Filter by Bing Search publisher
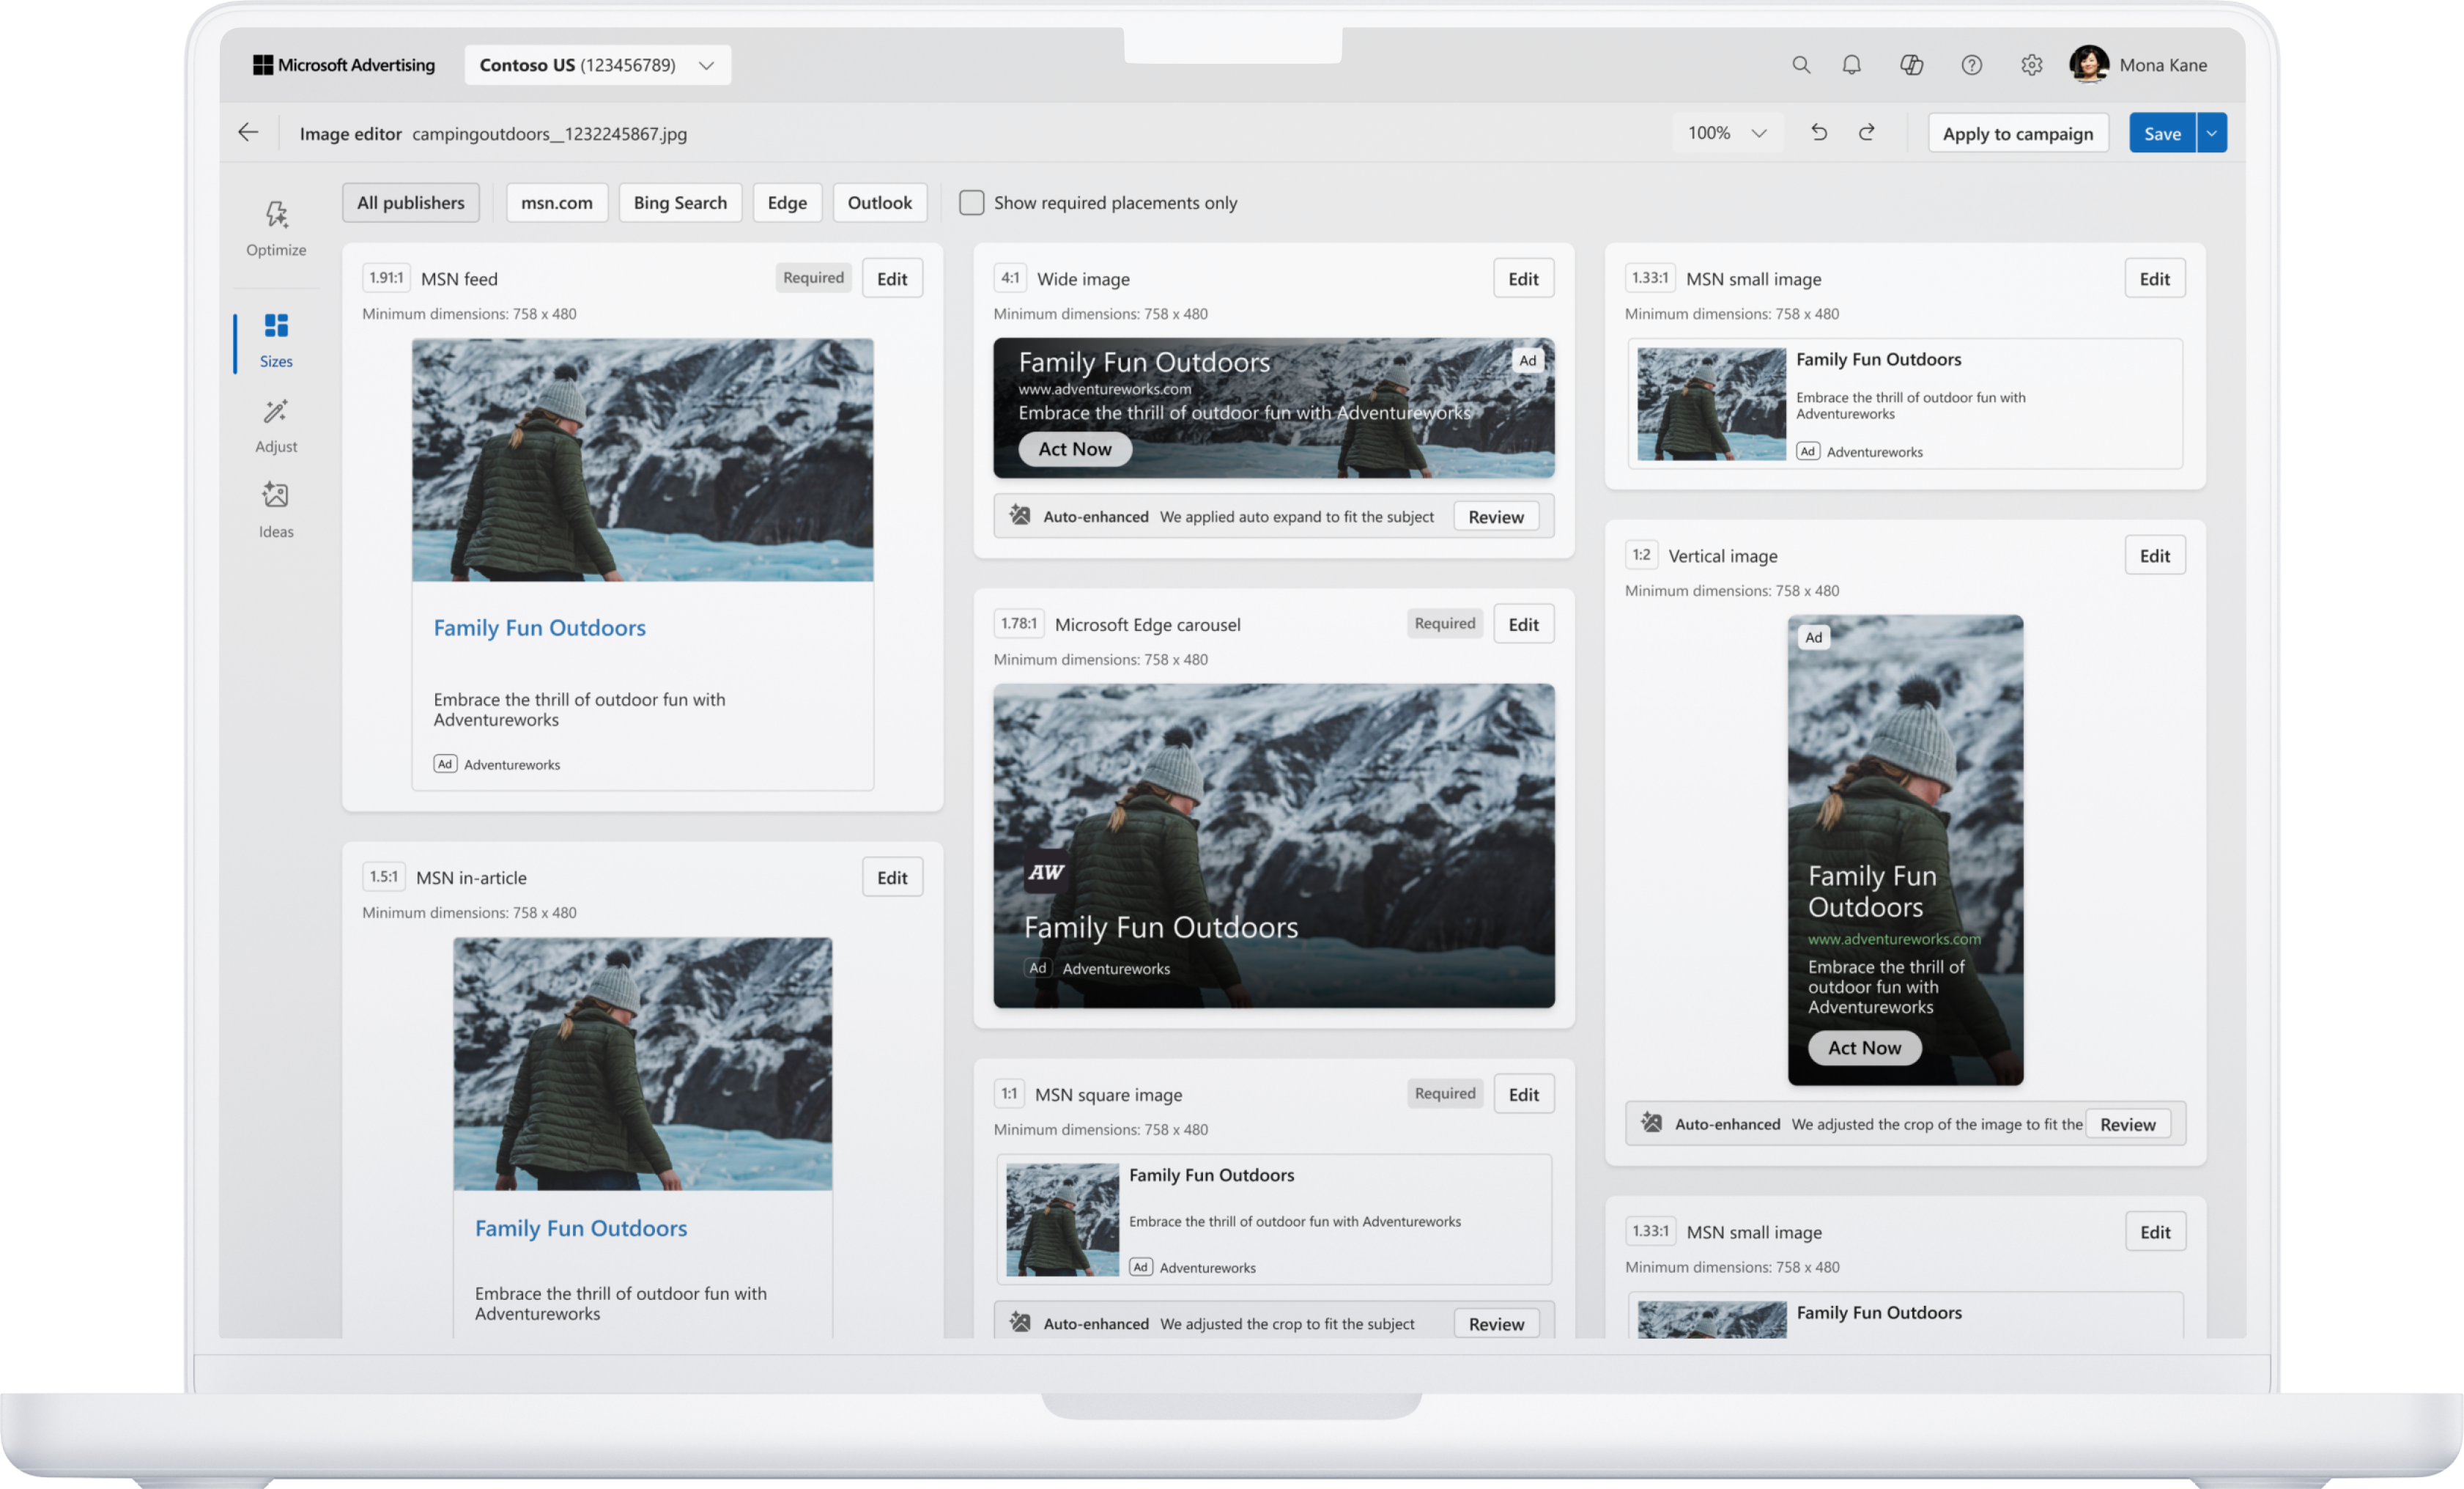The width and height of the screenshot is (2464, 1489). point(680,203)
